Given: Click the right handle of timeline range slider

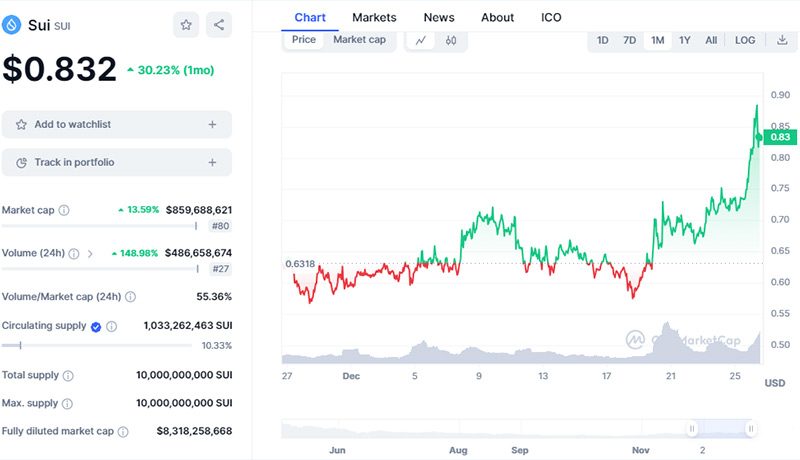Looking at the screenshot, I should tap(750, 428).
